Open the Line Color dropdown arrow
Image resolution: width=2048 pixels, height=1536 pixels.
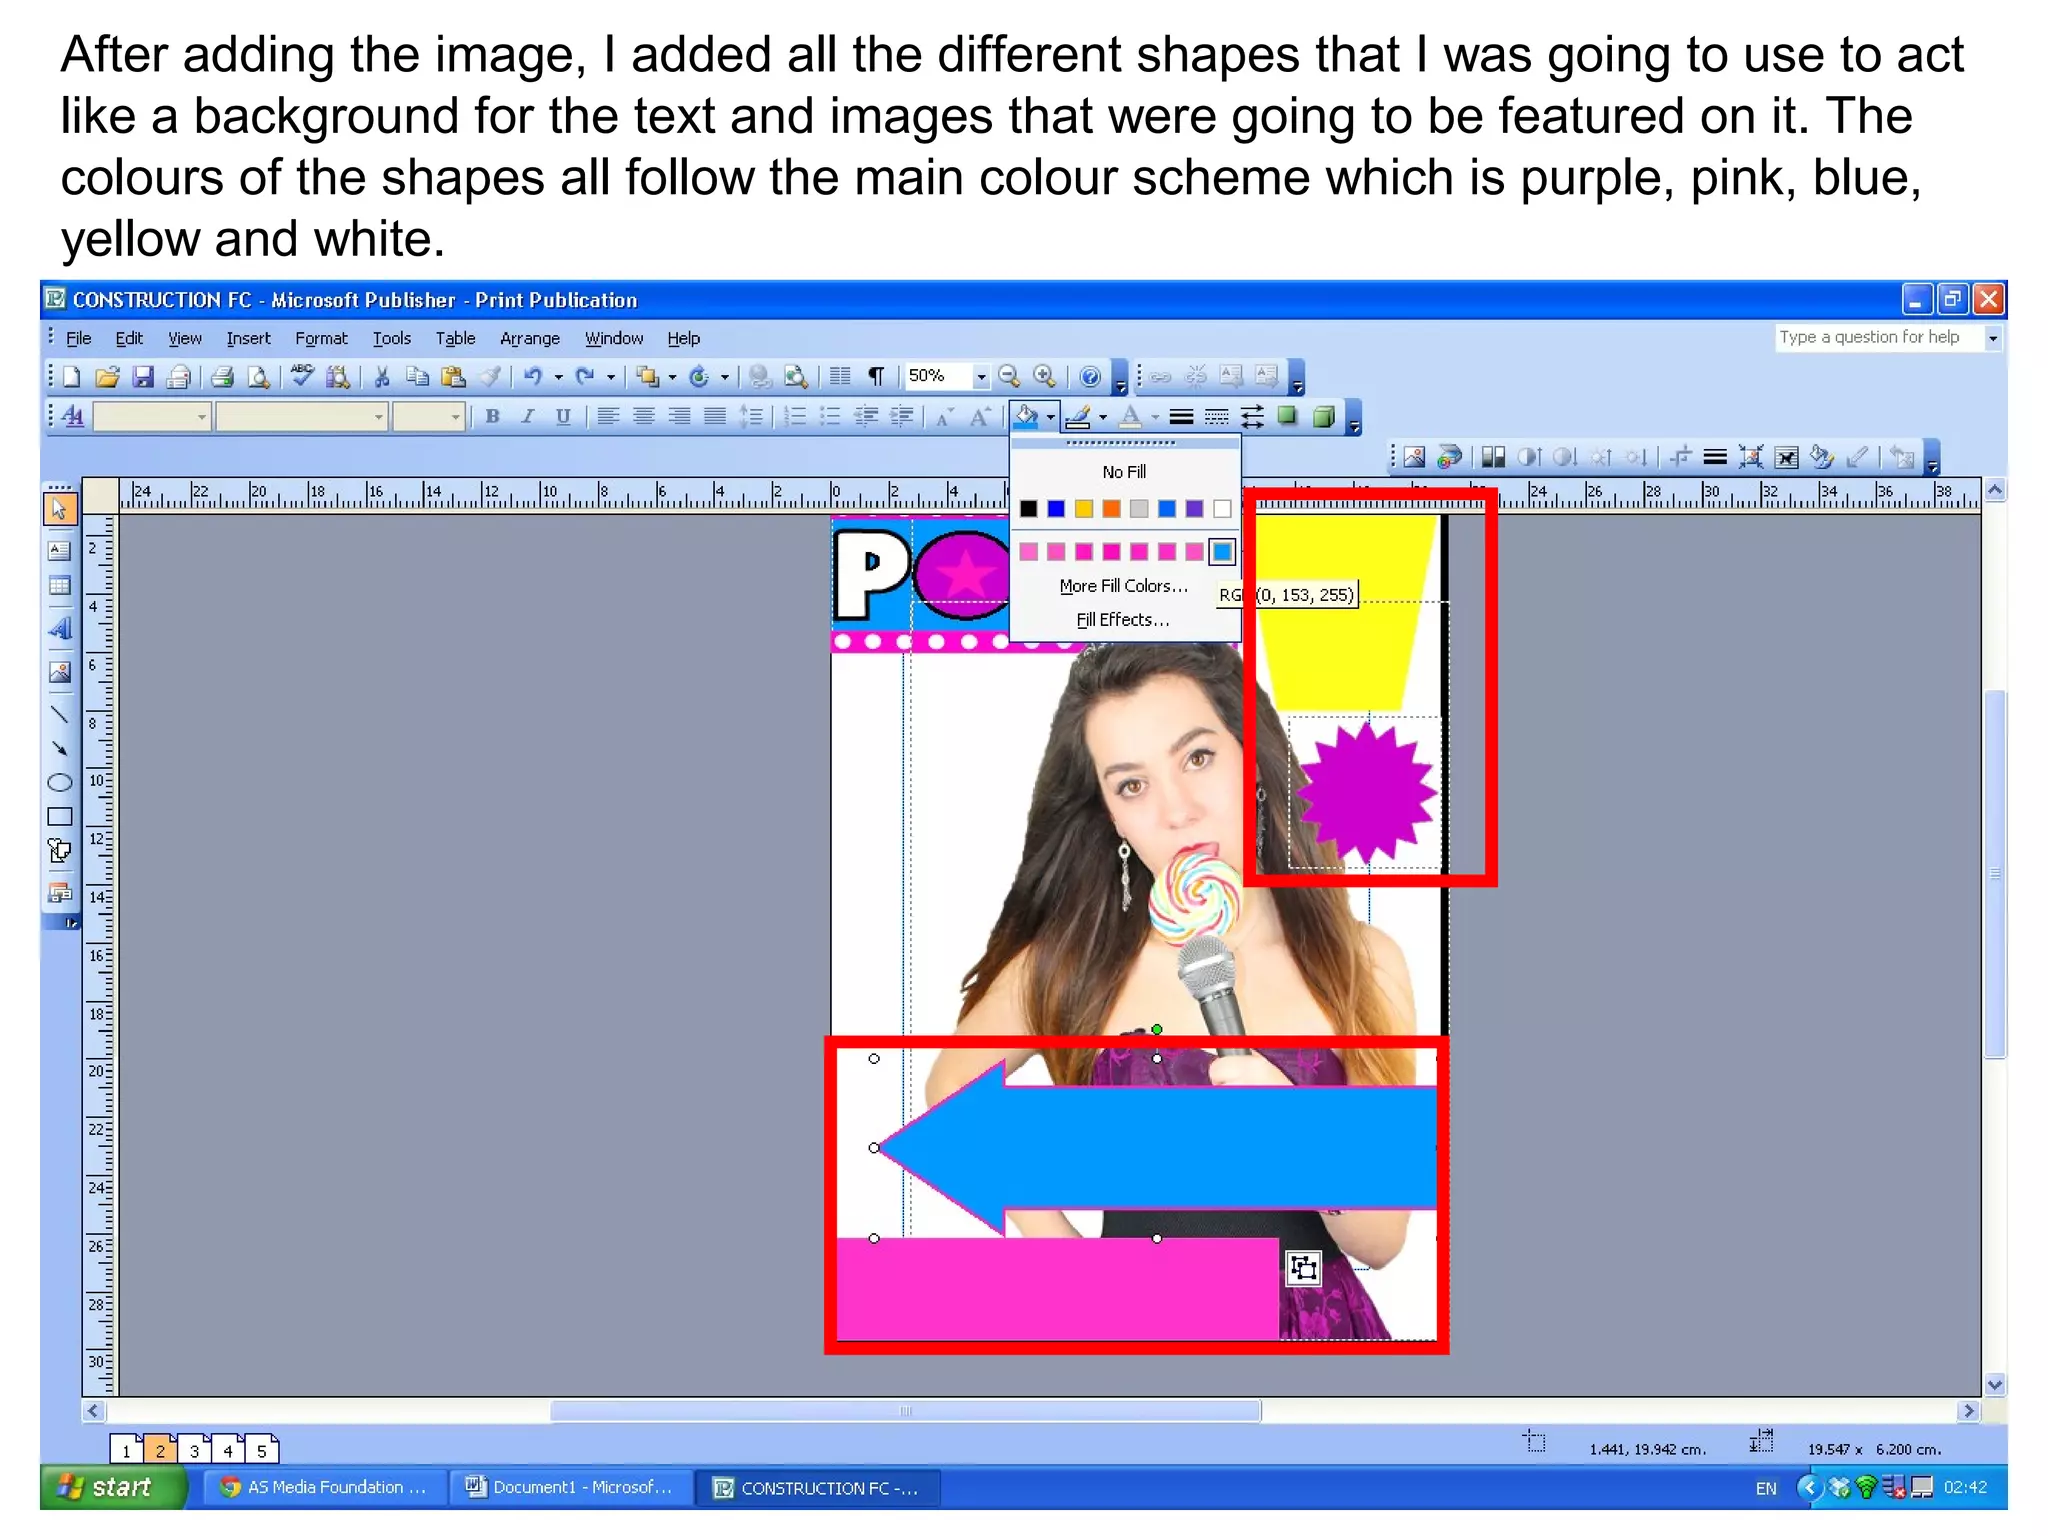tap(1103, 417)
